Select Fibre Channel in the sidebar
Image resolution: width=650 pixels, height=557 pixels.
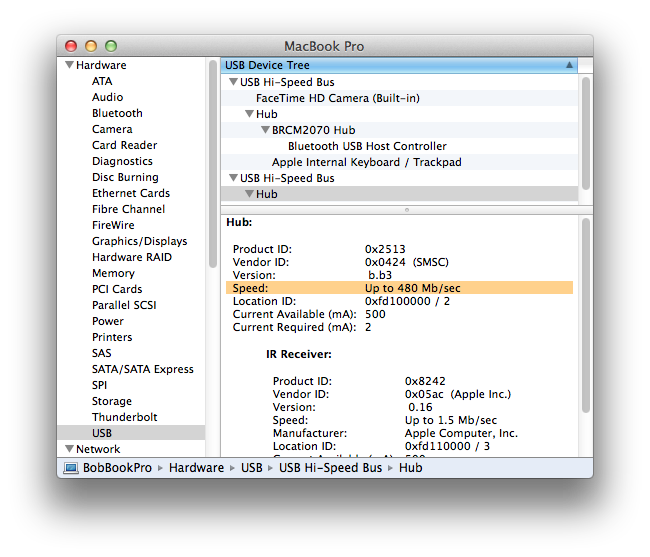click(129, 209)
